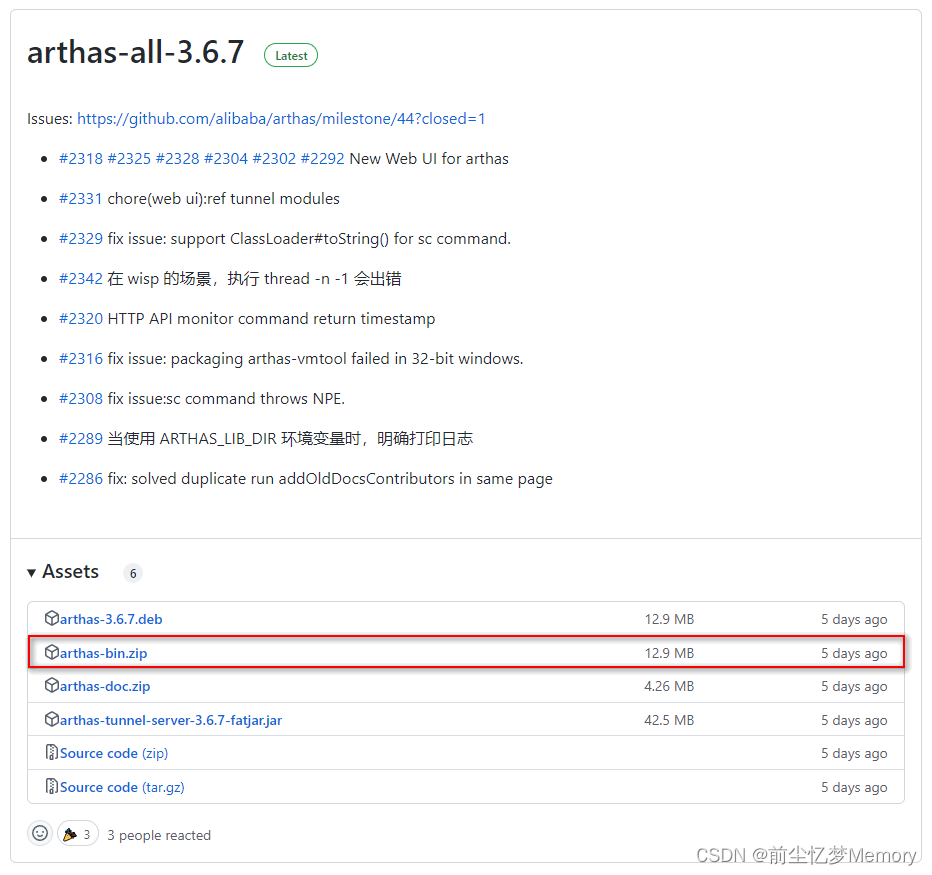Collapse the Assets section triangle
Screen dimensions: 932x875
click(x=32, y=573)
